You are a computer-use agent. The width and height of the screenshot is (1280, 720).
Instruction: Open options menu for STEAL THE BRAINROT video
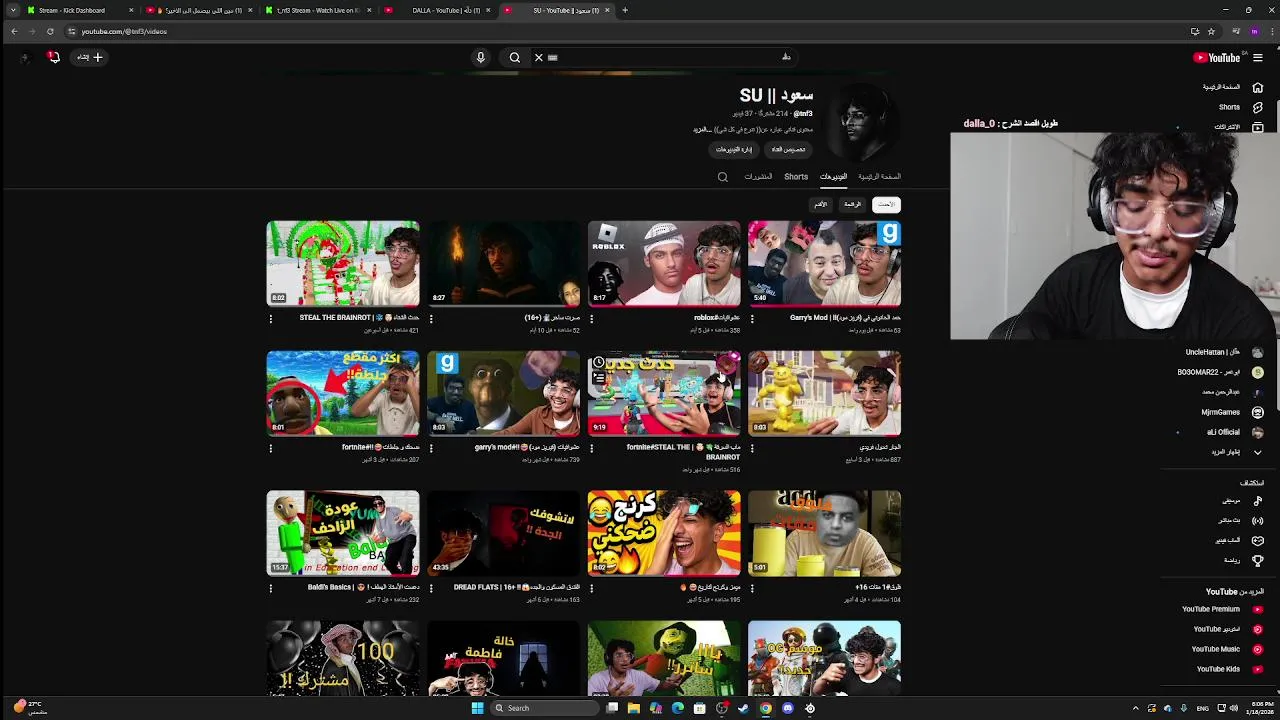point(271,319)
